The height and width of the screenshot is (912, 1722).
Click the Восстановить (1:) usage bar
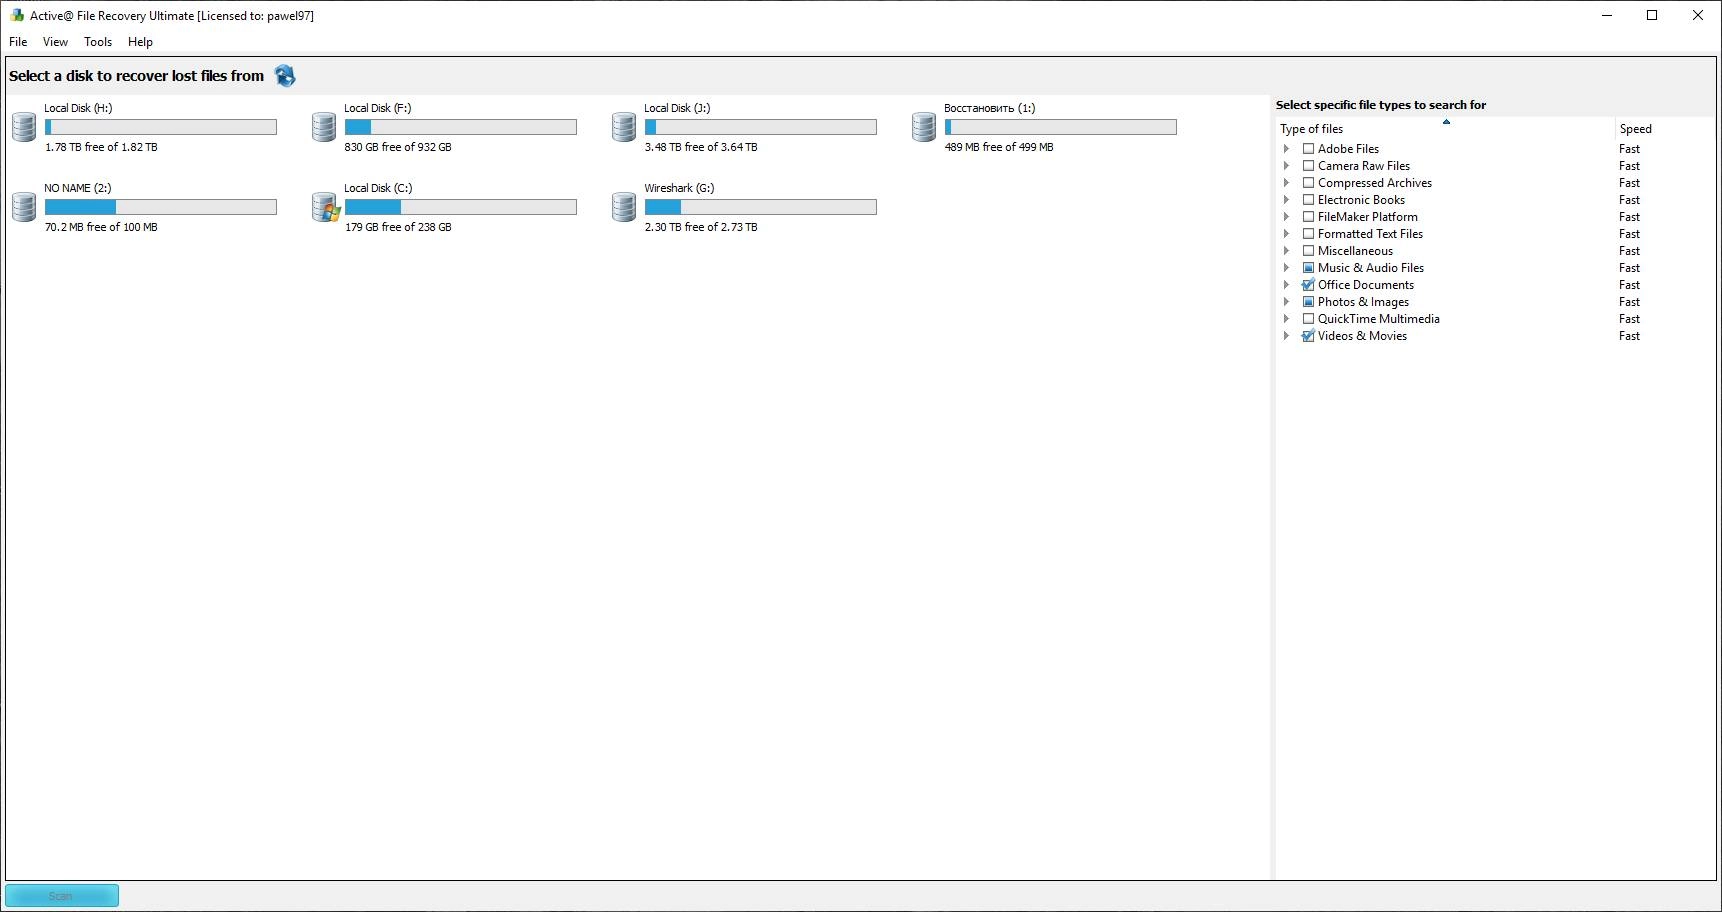point(1061,127)
